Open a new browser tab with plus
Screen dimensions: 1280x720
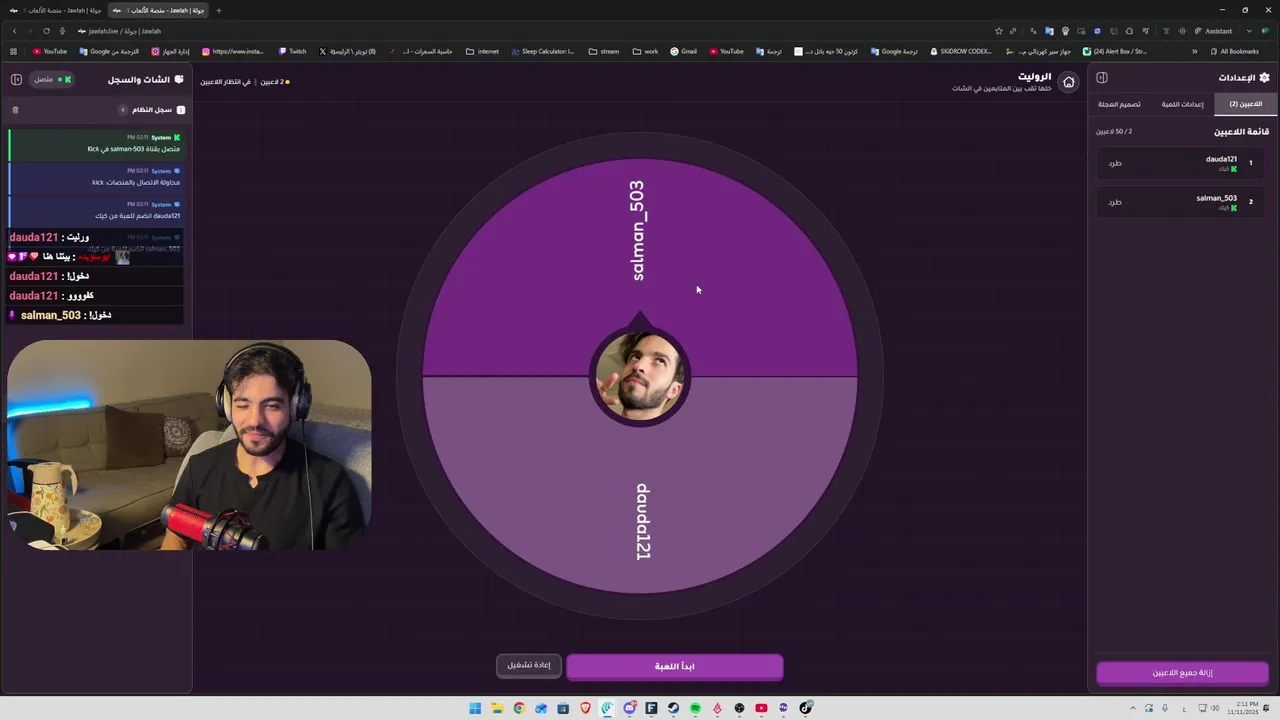pyautogui.click(x=219, y=10)
